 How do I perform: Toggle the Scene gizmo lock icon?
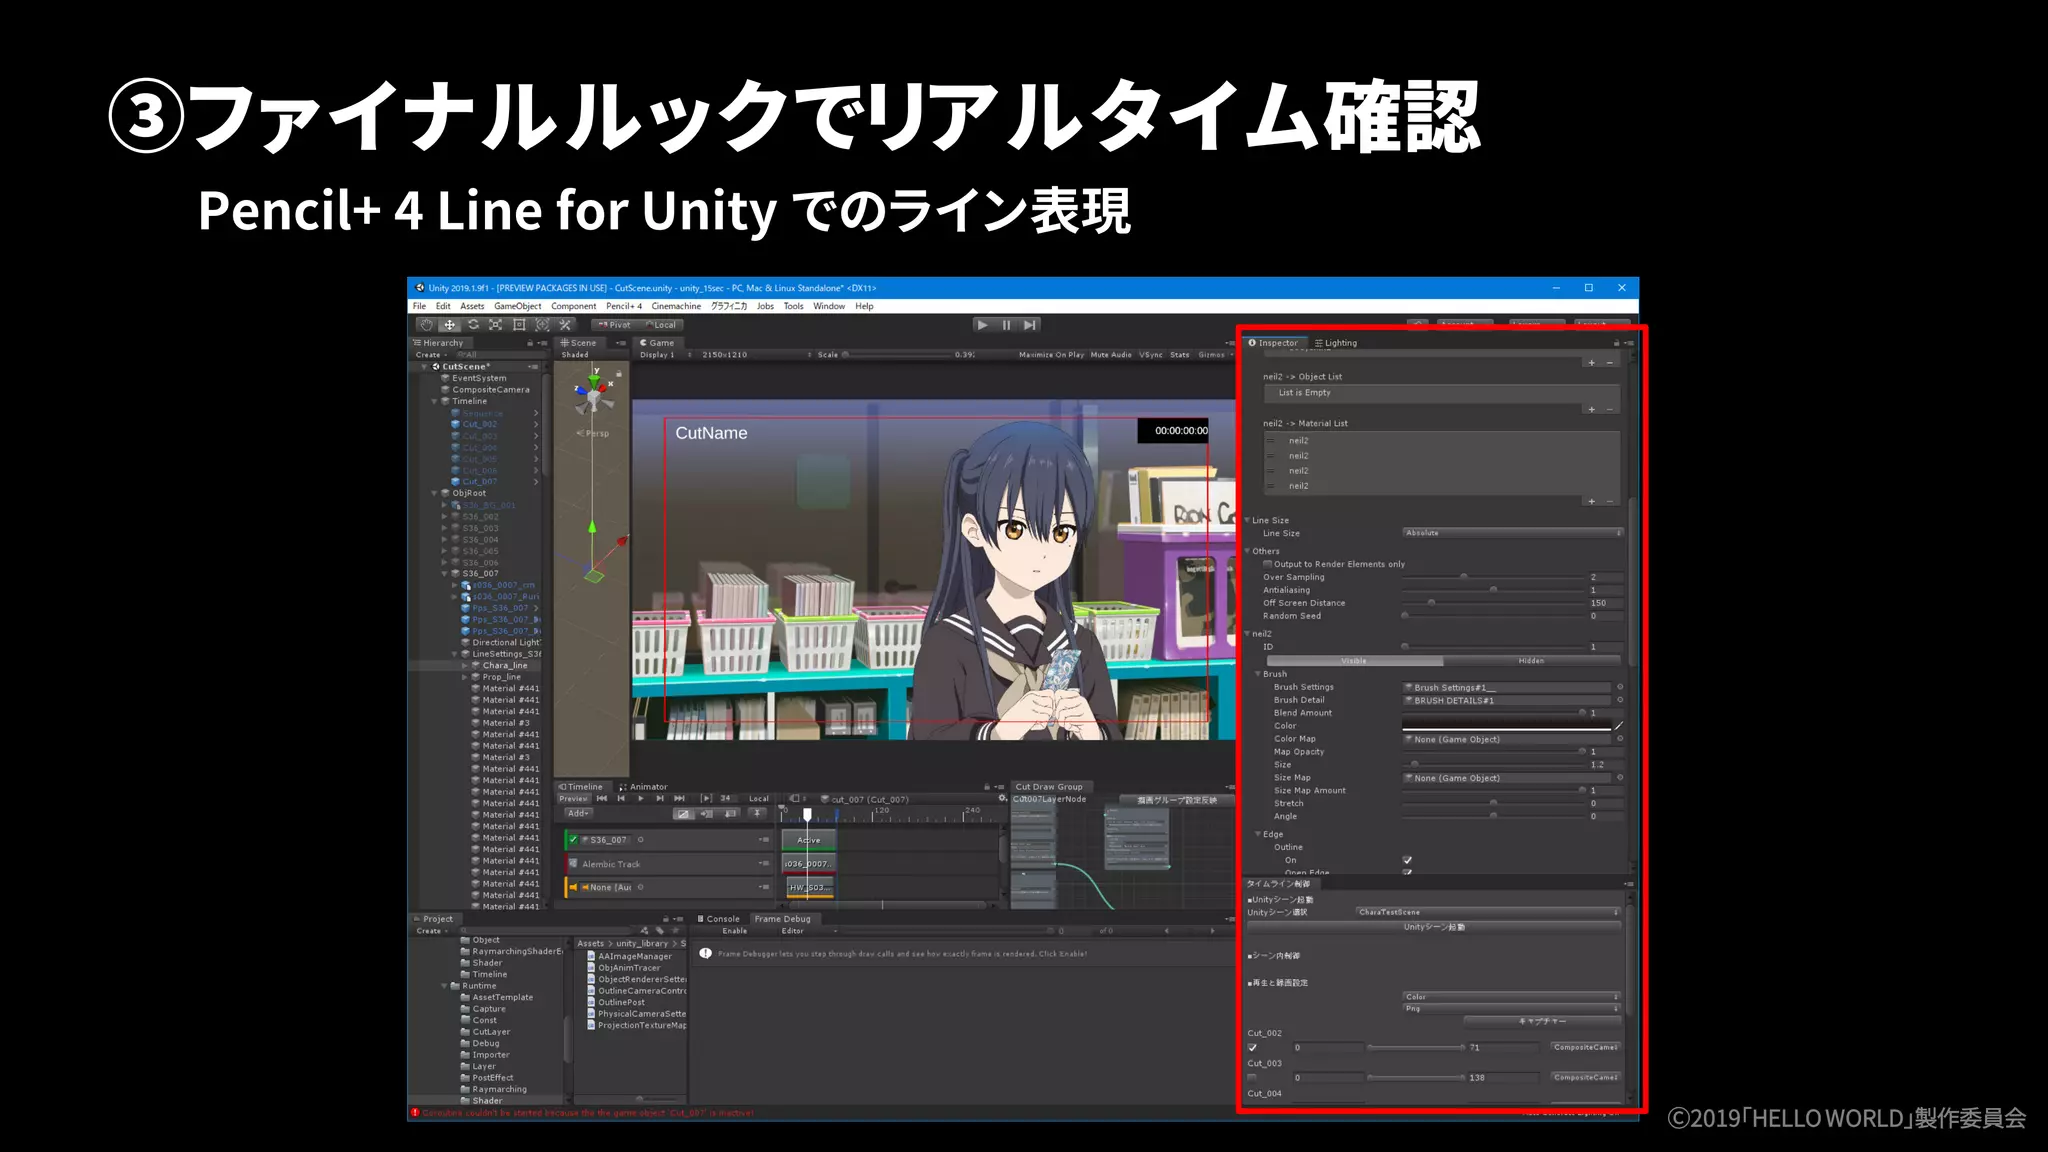(619, 373)
